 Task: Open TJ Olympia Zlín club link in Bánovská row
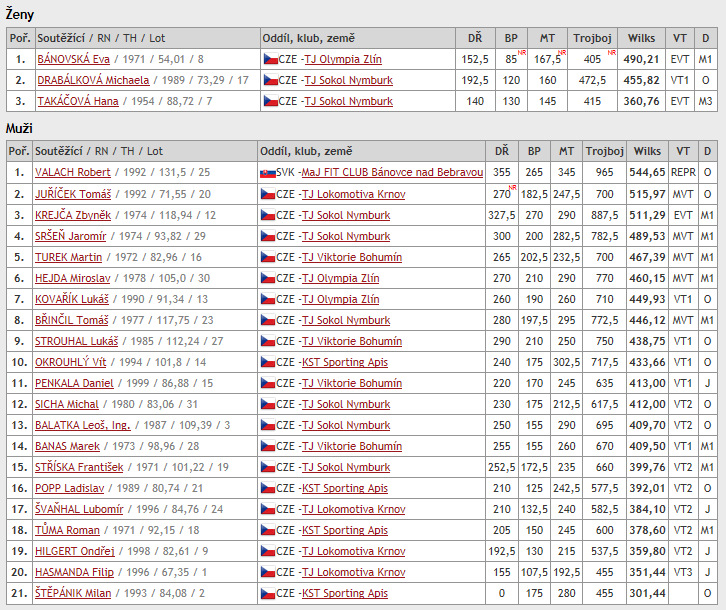pos(343,59)
